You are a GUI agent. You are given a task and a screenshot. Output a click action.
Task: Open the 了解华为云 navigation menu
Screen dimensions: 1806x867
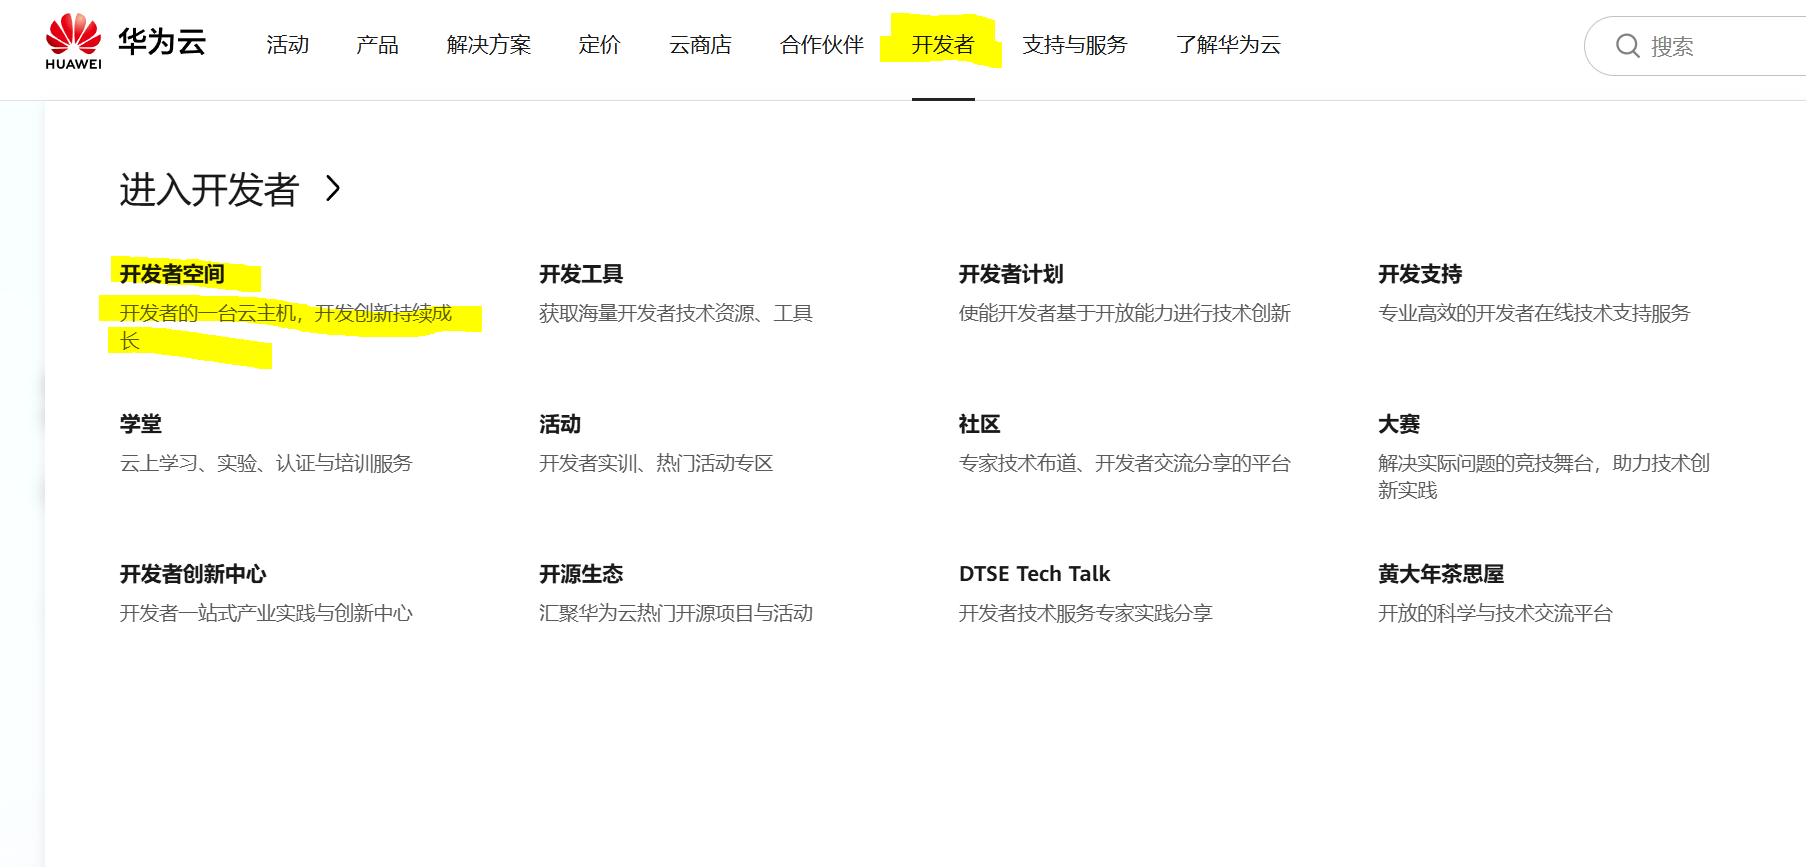click(1228, 45)
